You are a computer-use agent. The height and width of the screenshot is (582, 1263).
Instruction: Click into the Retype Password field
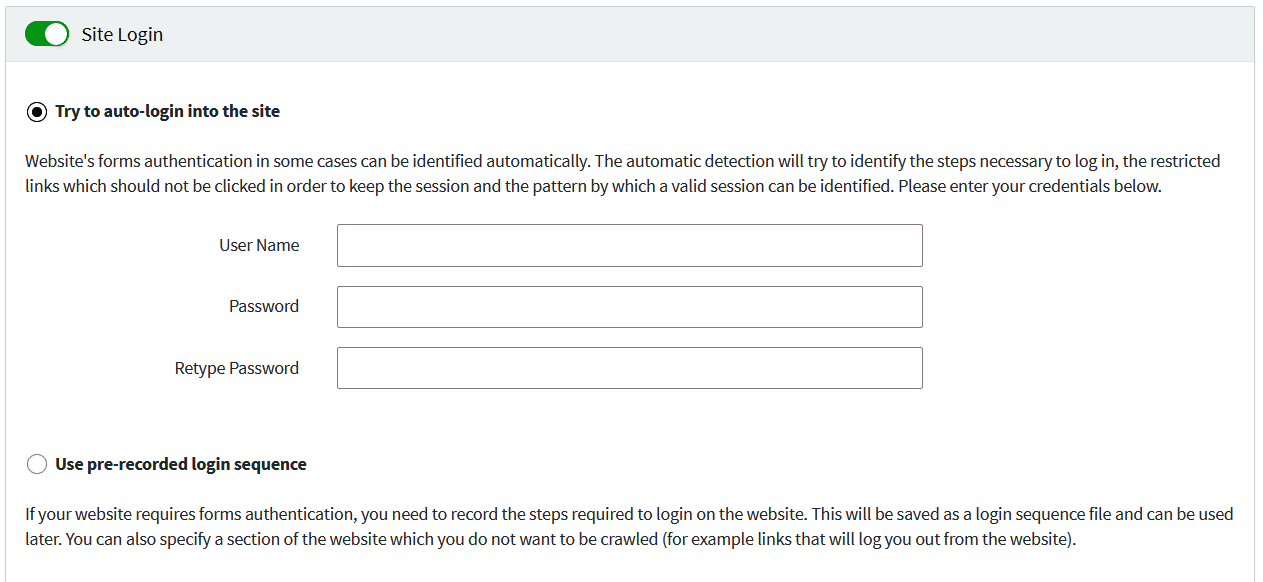[629, 368]
